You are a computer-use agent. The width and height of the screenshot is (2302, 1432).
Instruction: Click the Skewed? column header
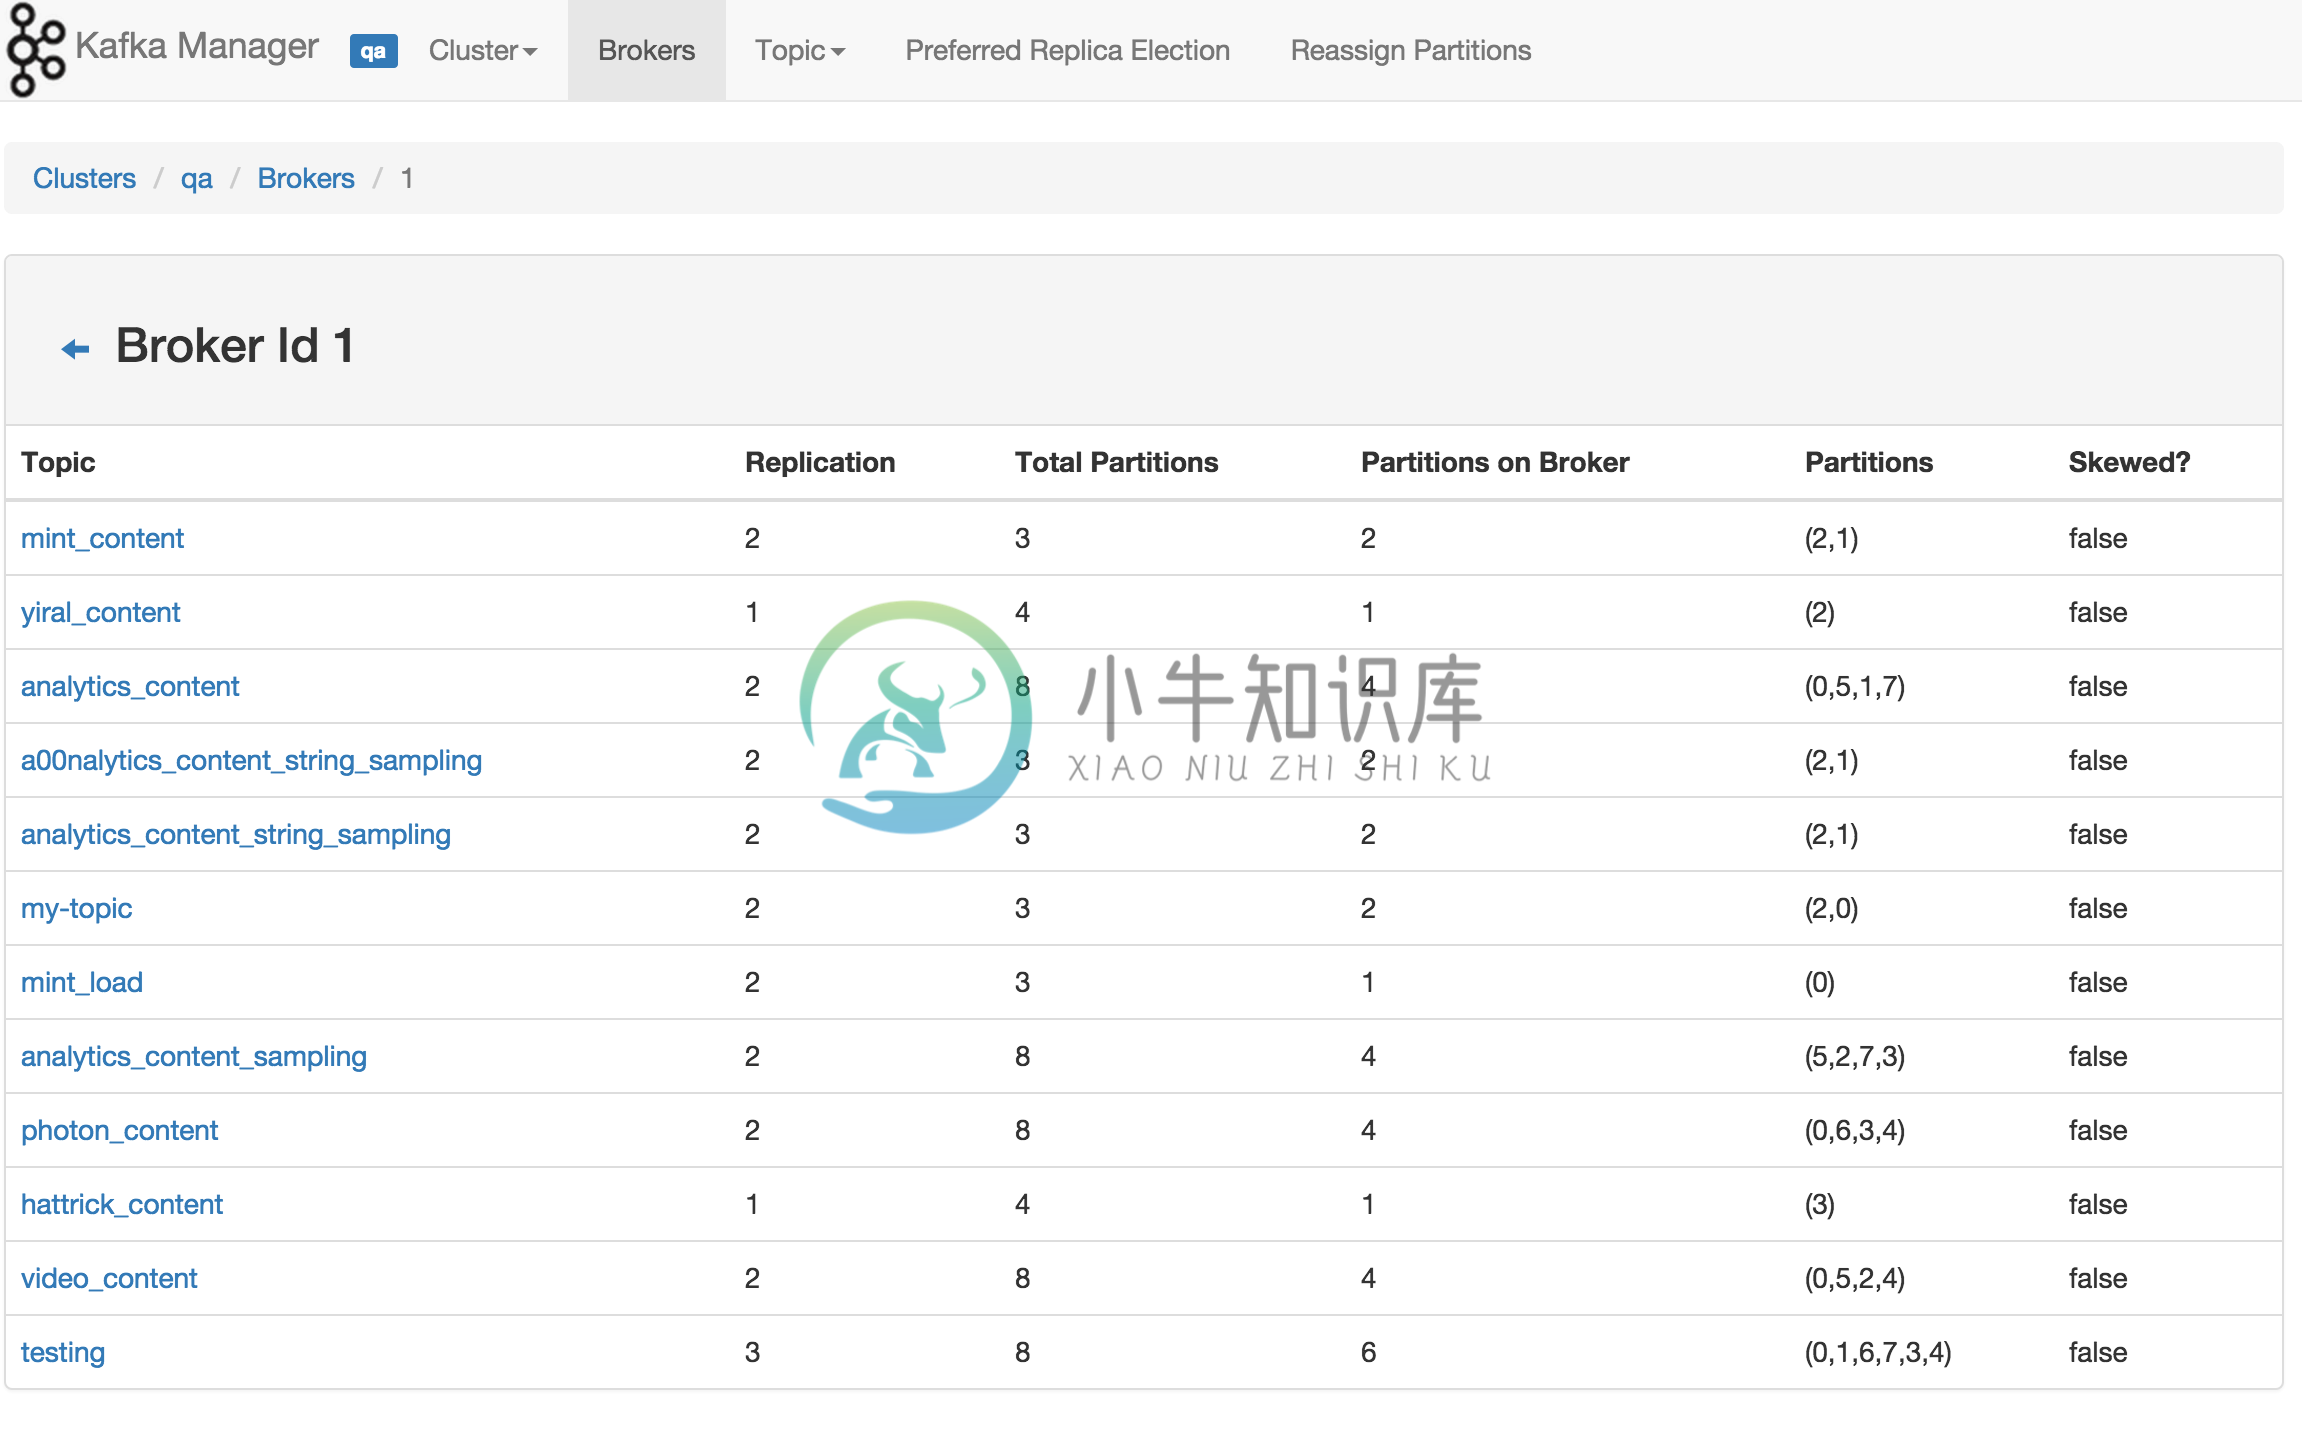click(x=2129, y=462)
